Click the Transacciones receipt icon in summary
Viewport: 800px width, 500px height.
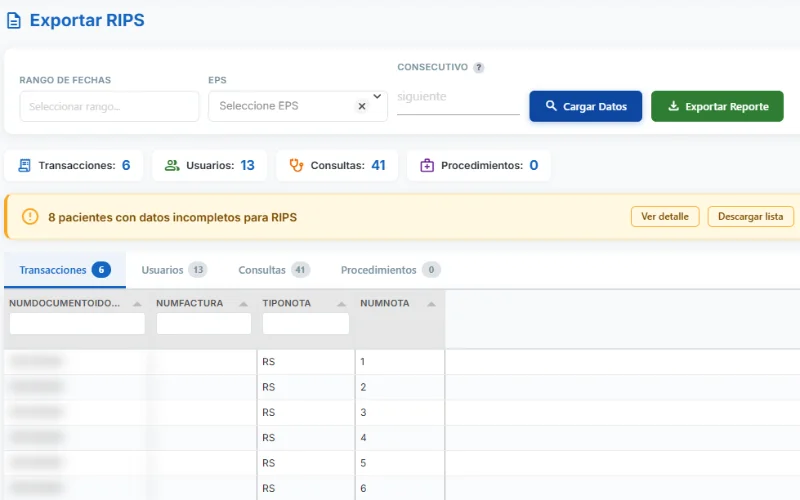24,165
